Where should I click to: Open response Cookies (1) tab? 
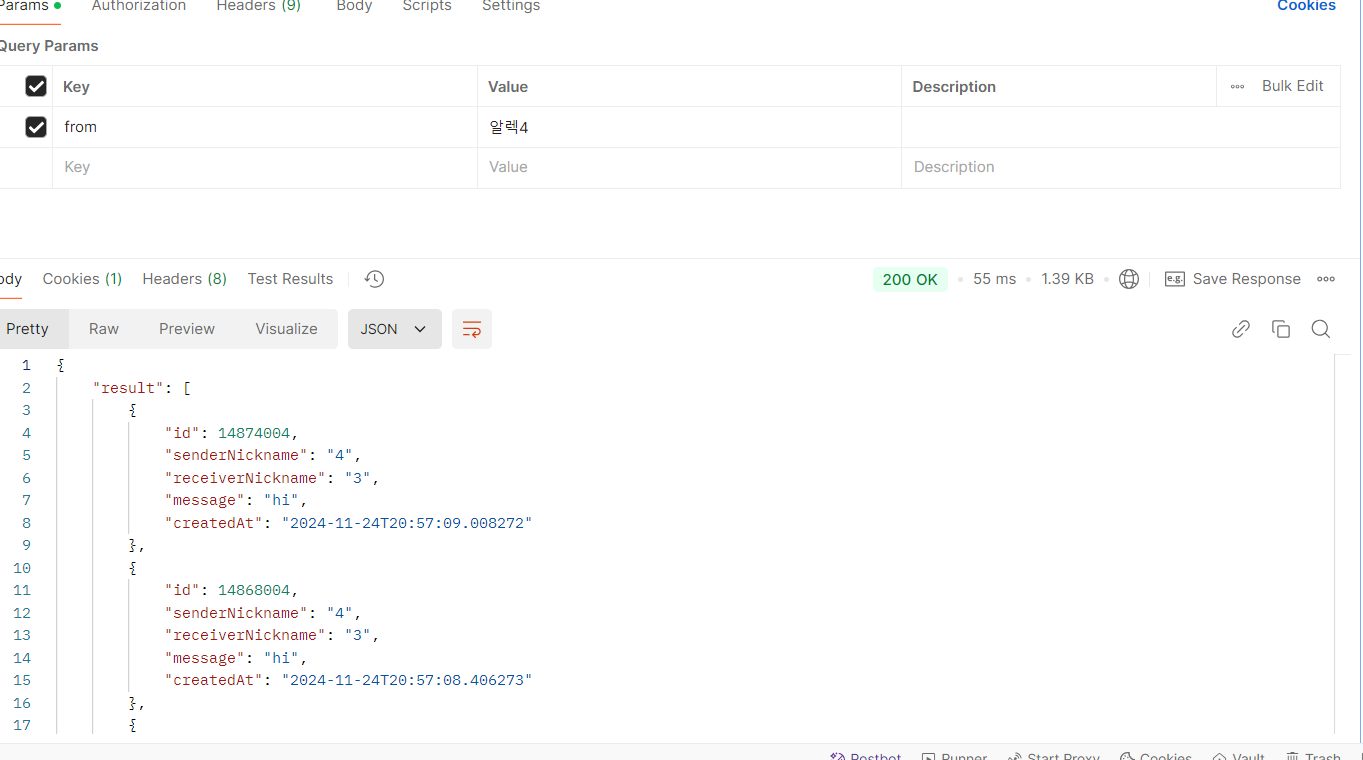(82, 279)
